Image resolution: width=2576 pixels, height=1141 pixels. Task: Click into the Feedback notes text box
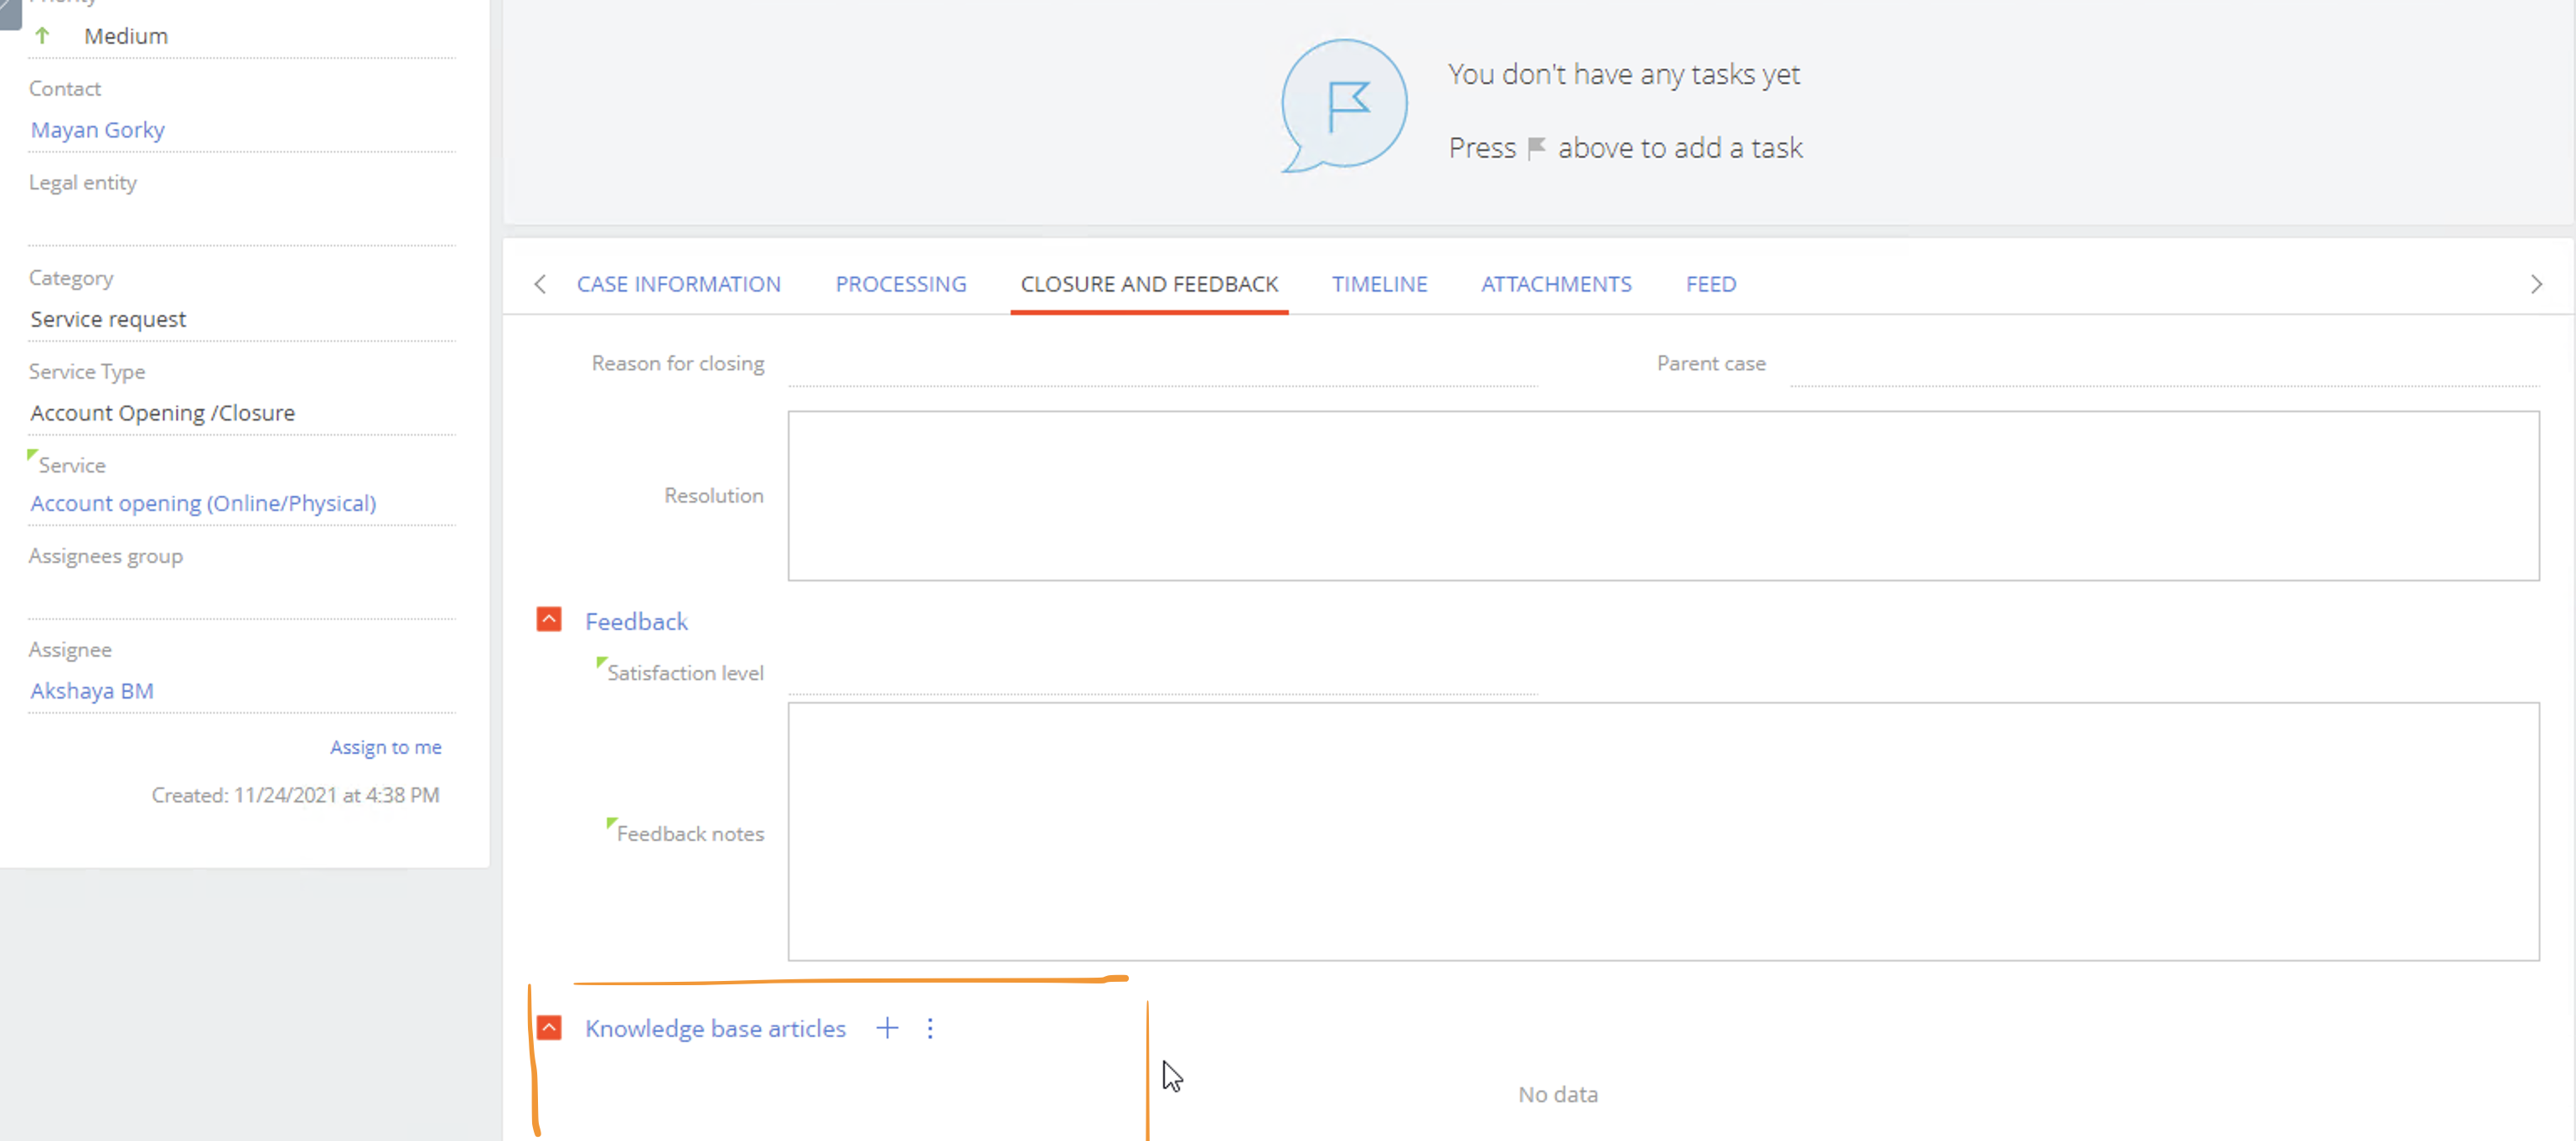[x=1663, y=831]
